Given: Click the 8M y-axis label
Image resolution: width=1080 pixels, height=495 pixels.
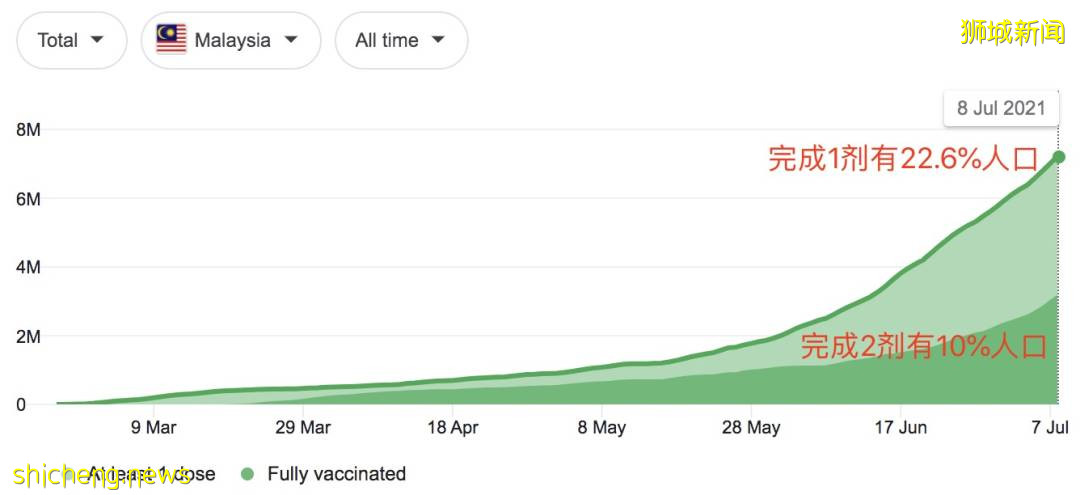Looking at the screenshot, I should 27,130.
